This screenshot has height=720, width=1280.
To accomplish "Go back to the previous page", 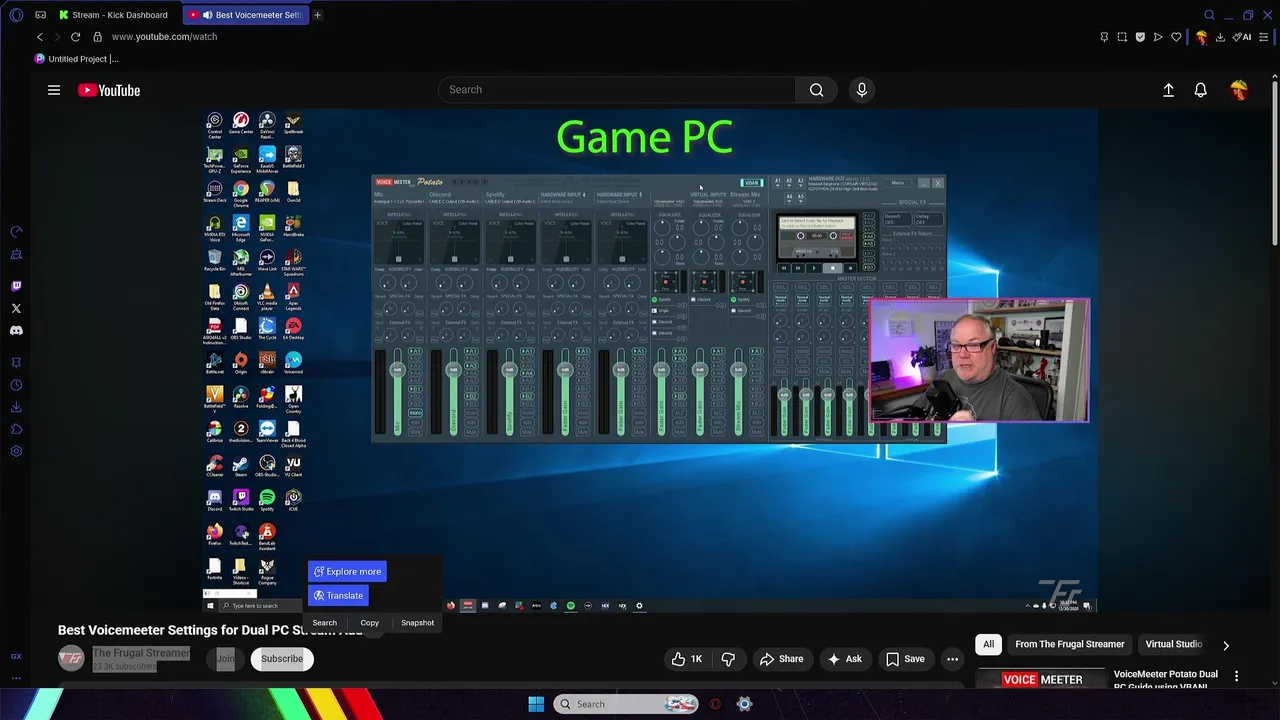I will point(40,37).
